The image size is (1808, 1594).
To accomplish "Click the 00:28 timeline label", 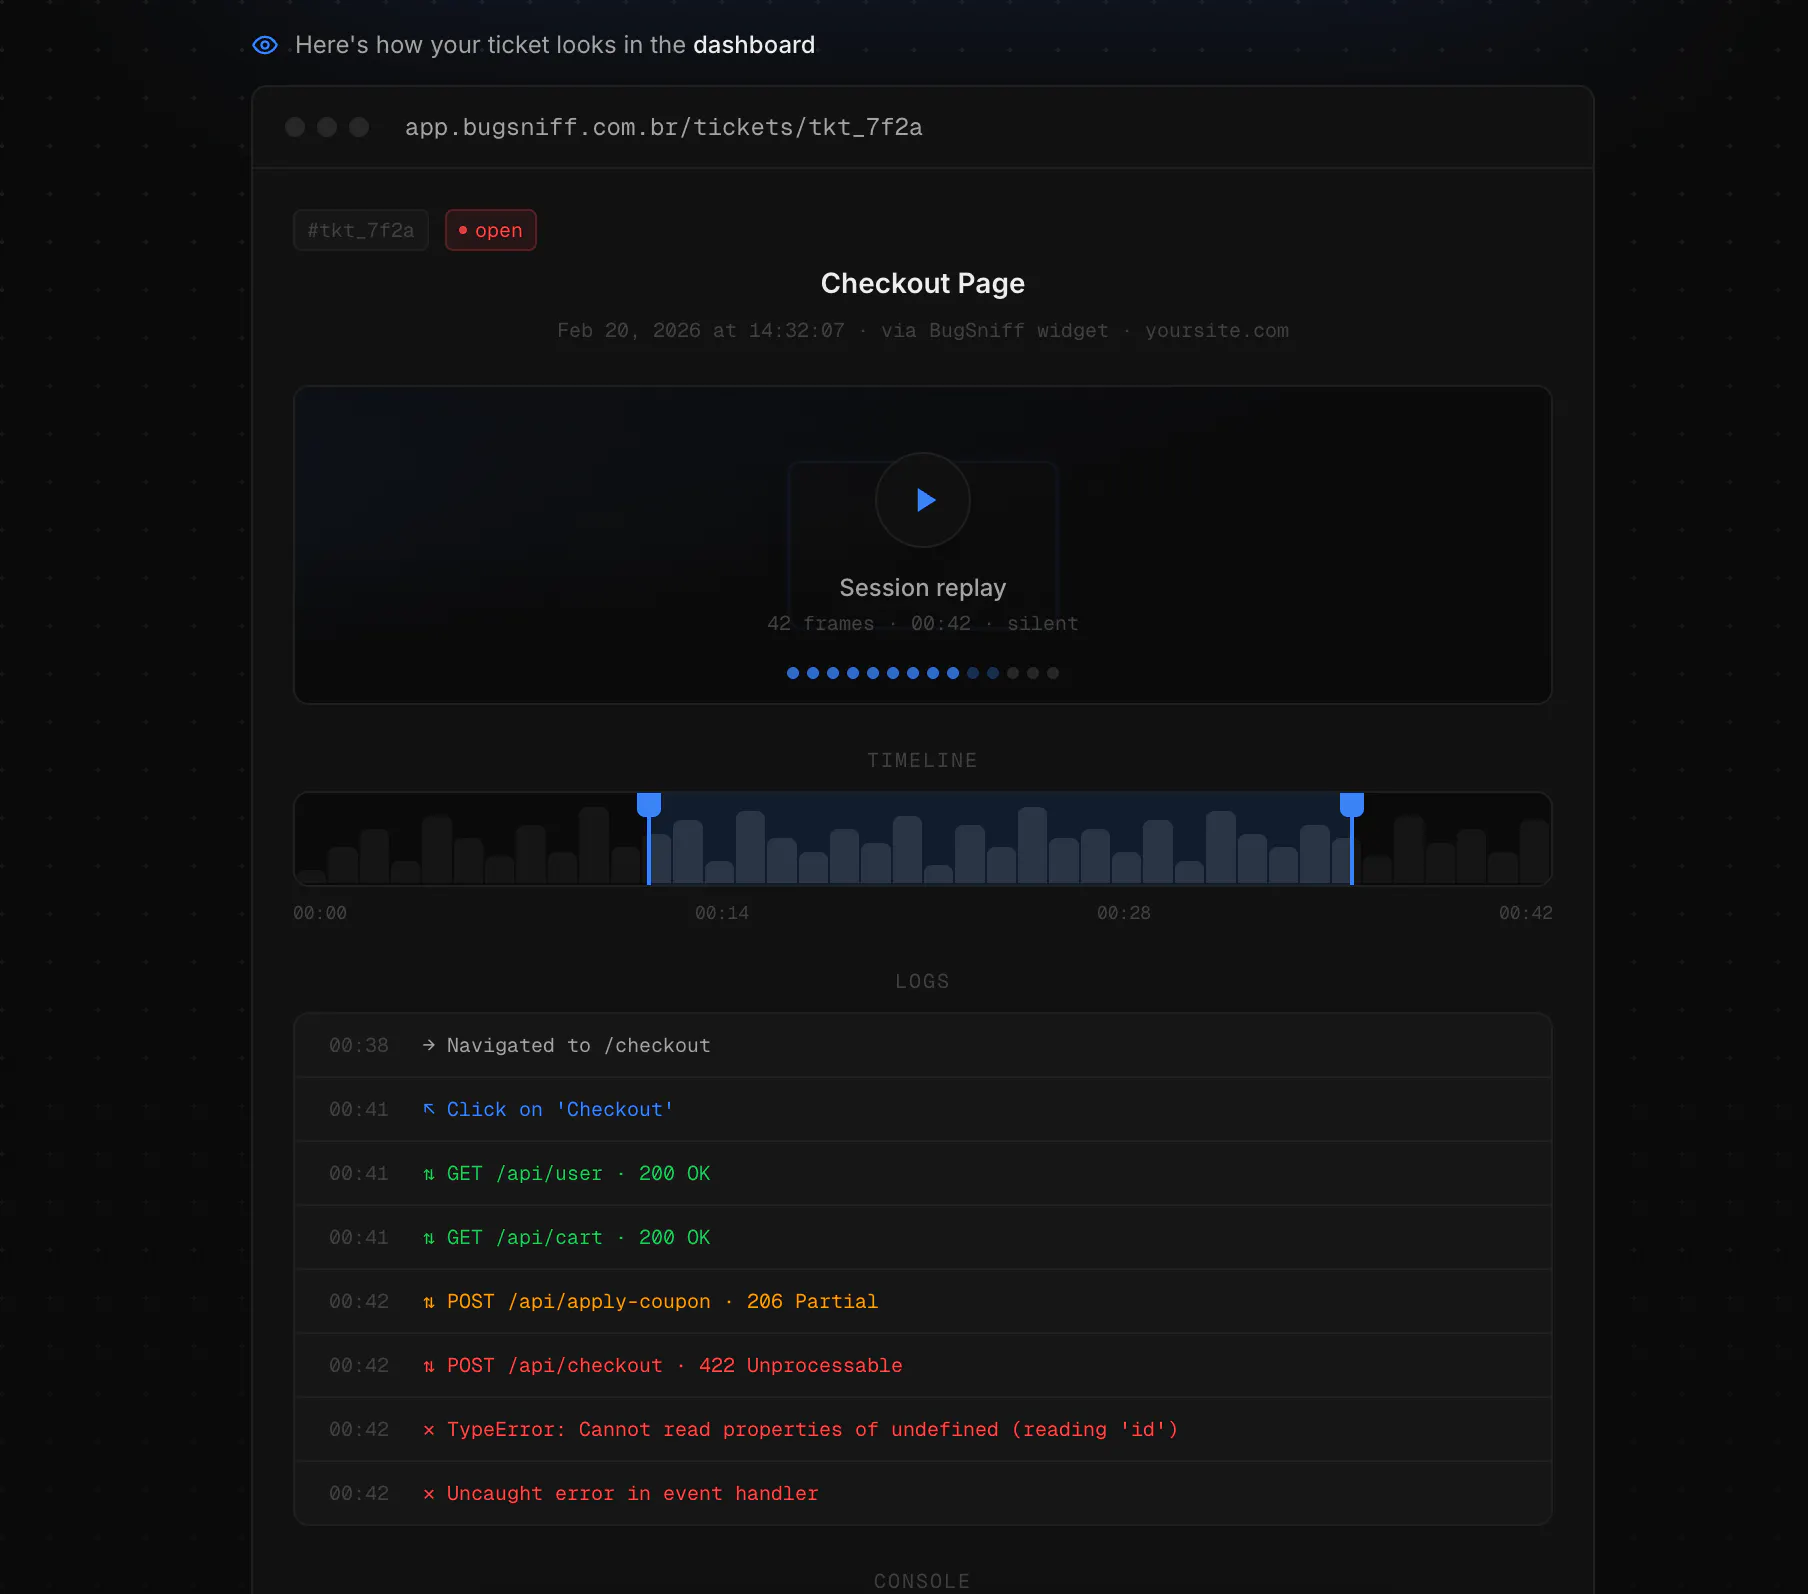I will (x=1124, y=913).
